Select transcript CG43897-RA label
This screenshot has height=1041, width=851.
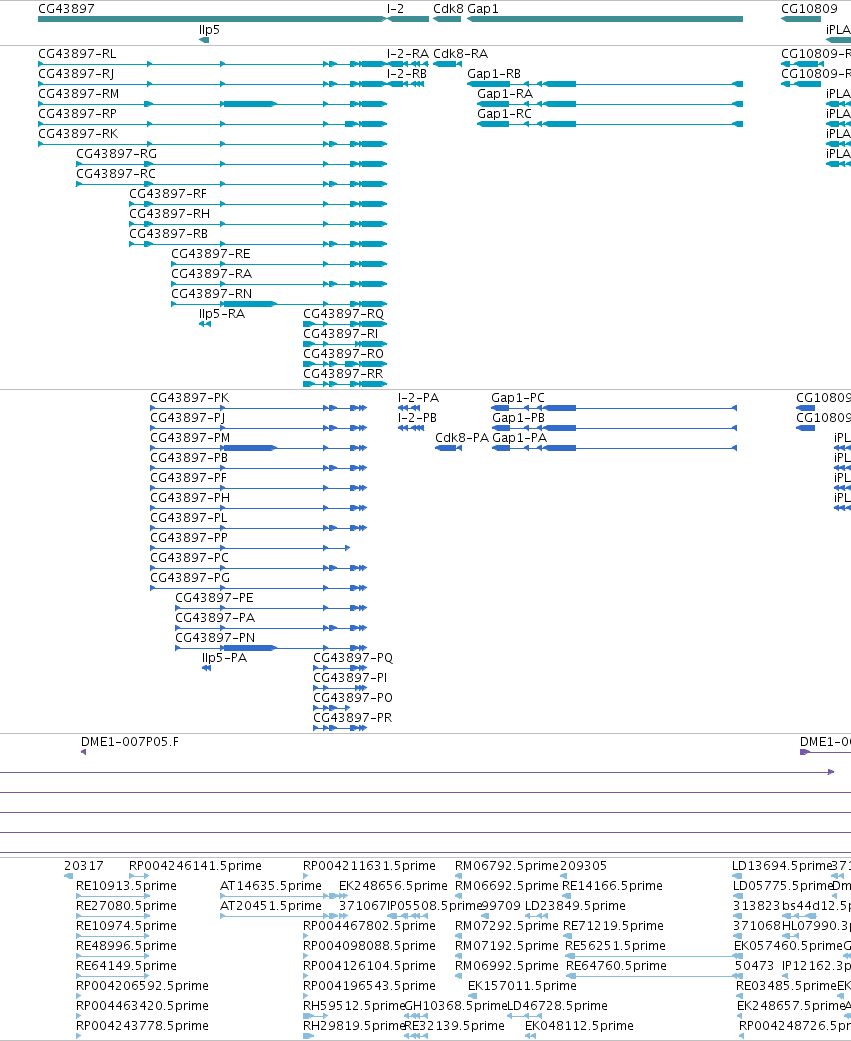point(212,274)
